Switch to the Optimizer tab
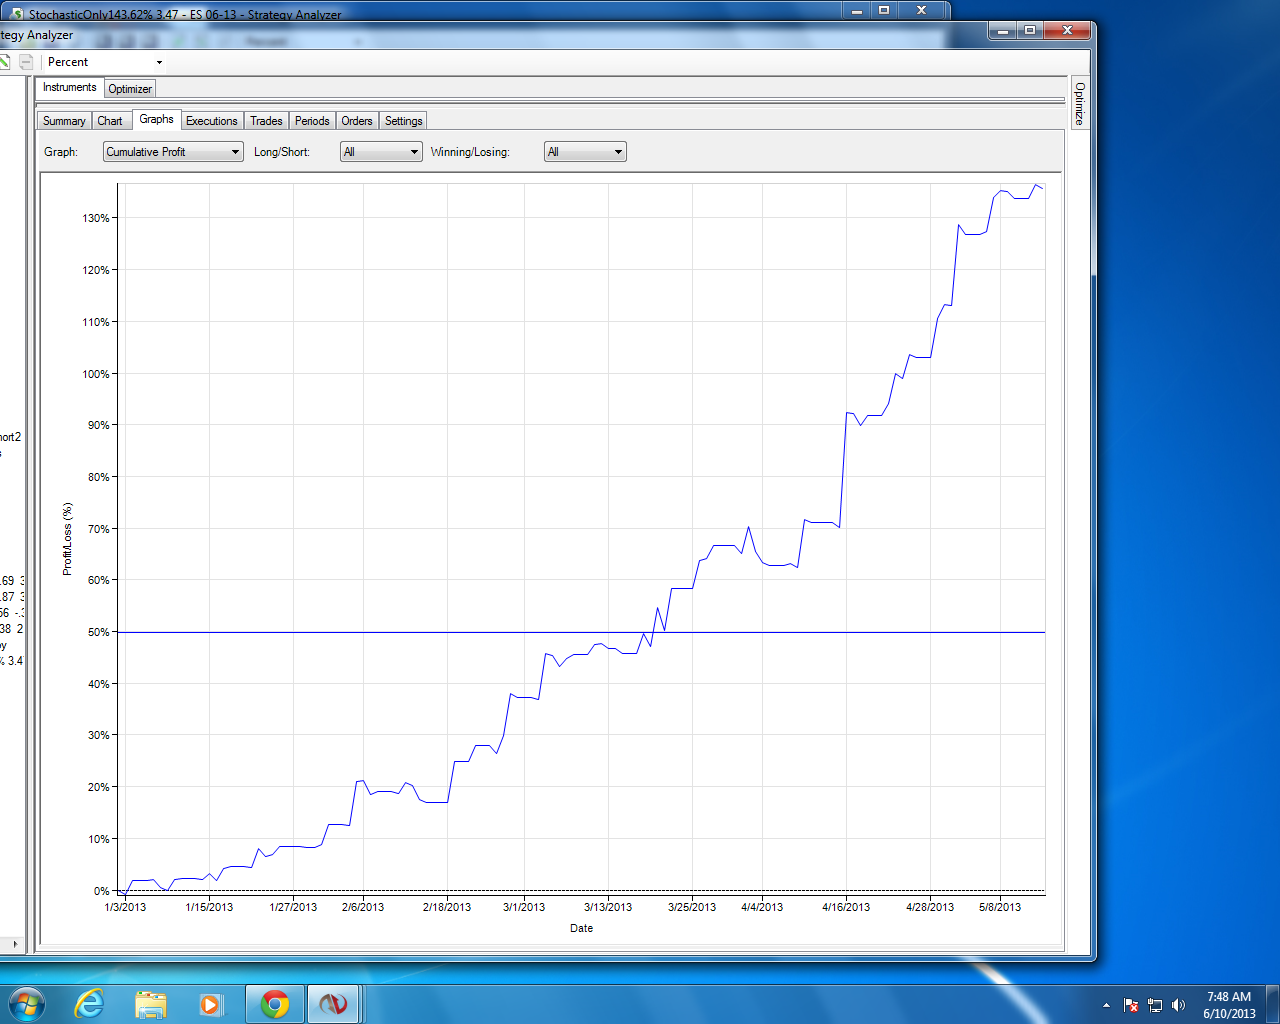1280x1024 pixels. point(130,89)
